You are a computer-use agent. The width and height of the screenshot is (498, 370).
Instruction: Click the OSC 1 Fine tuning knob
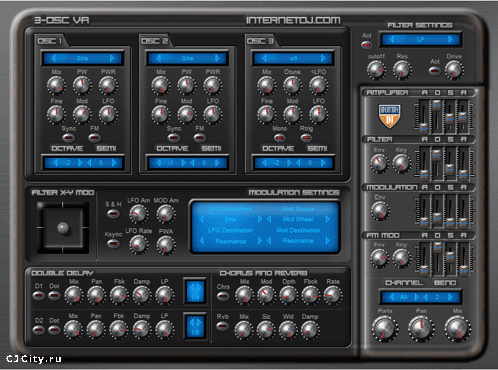(x=56, y=114)
